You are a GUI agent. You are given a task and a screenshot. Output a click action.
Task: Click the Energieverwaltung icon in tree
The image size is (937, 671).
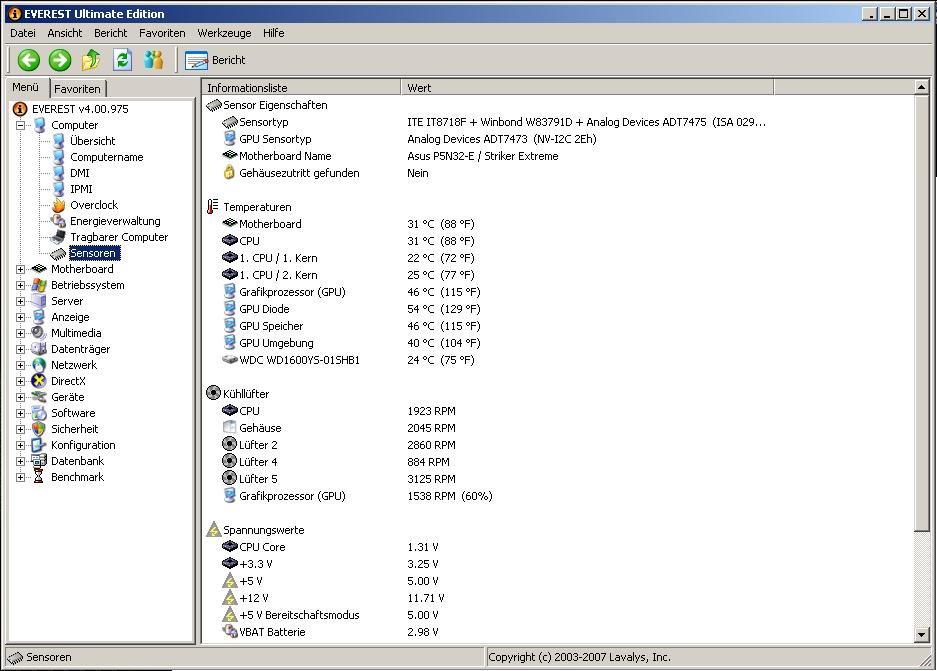point(59,221)
